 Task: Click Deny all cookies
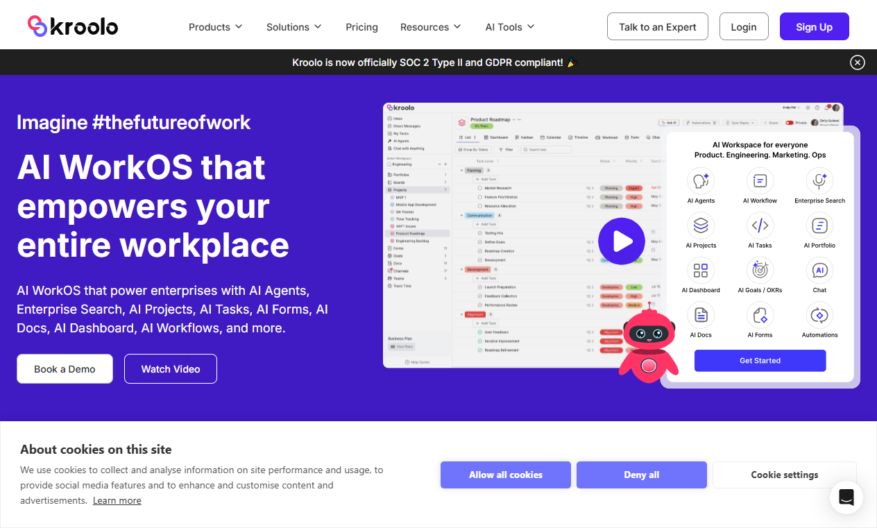point(641,475)
